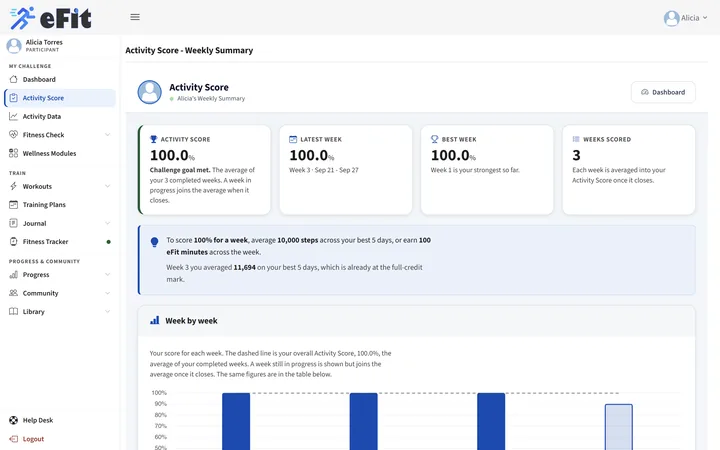Click the Week by week chart icon
This screenshot has width=720, height=450.
pyautogui.click(x=155, y=320)
